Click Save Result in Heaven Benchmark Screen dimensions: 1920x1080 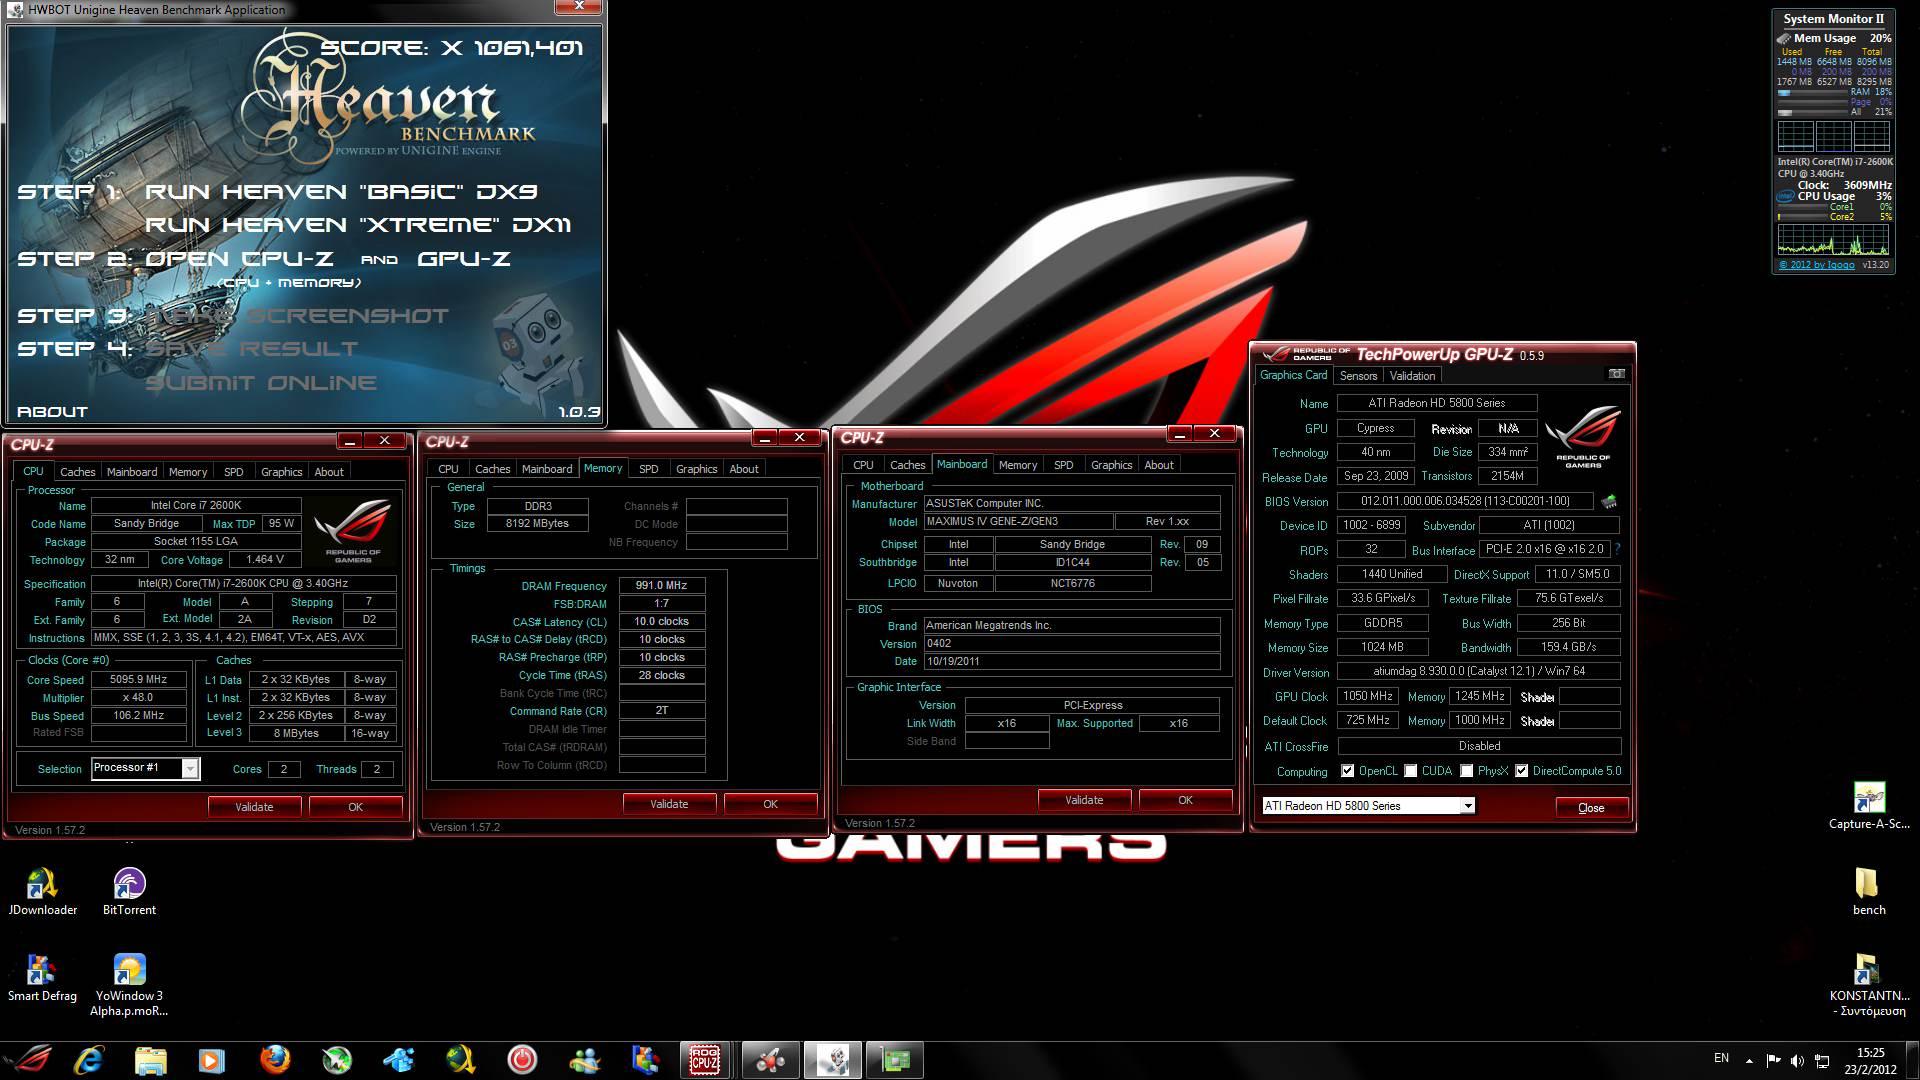[x=252, y=349]
